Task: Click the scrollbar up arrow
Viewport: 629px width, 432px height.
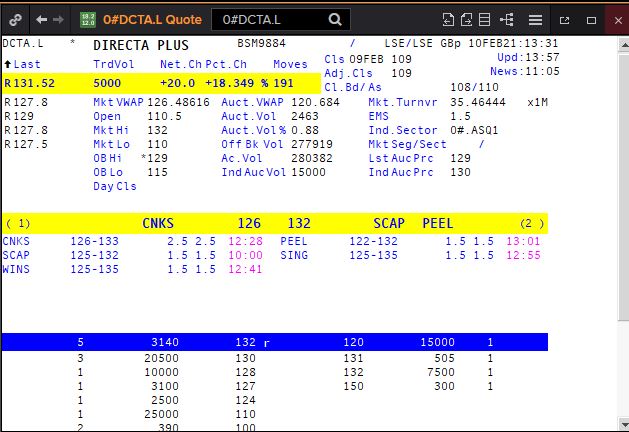Action: (x=623, y=44)
